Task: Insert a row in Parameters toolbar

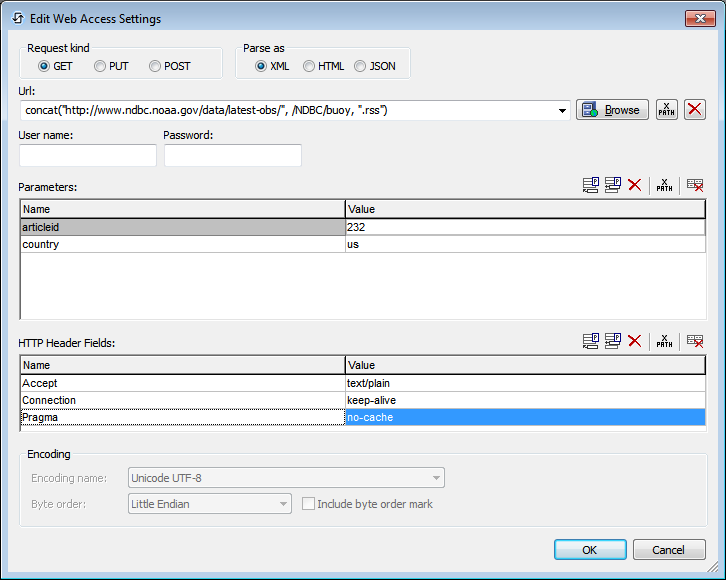Action: click(x=613, y=185)
